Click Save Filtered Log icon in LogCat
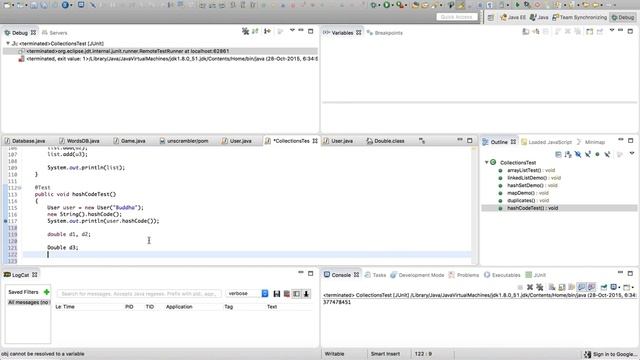The image size is (640, 360). tap(277, 293)
